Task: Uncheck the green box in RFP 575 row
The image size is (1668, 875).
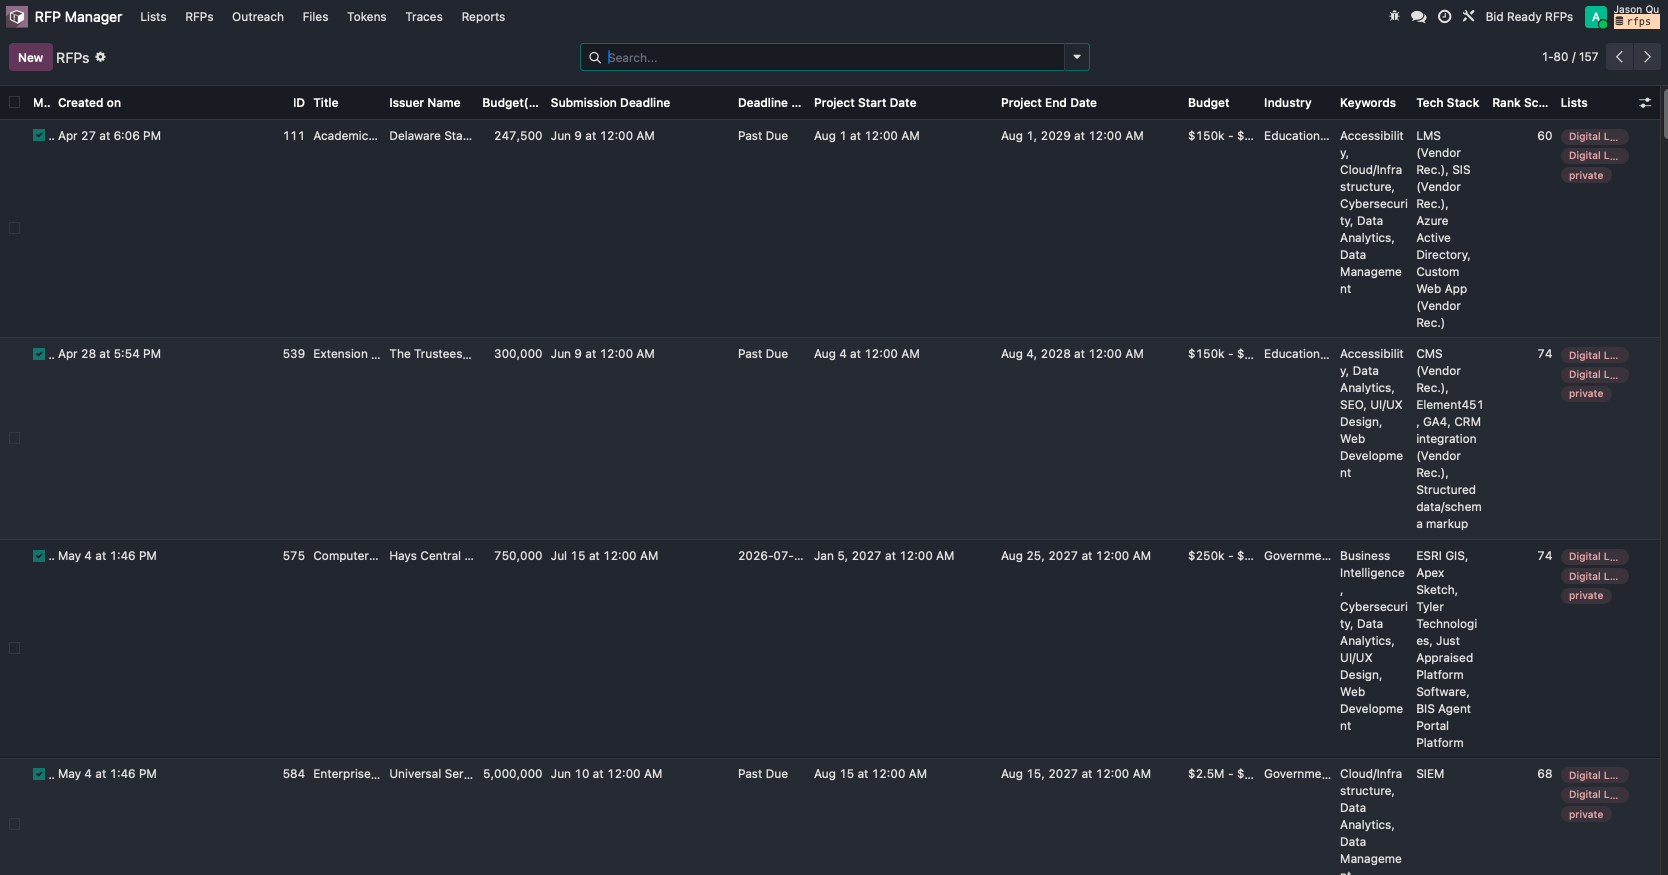Action: pyautogui.click(x=39, y=556)
